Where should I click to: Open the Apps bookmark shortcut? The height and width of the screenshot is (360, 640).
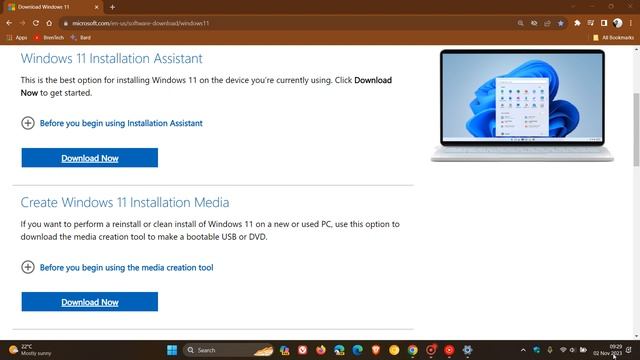coord(17,38)
